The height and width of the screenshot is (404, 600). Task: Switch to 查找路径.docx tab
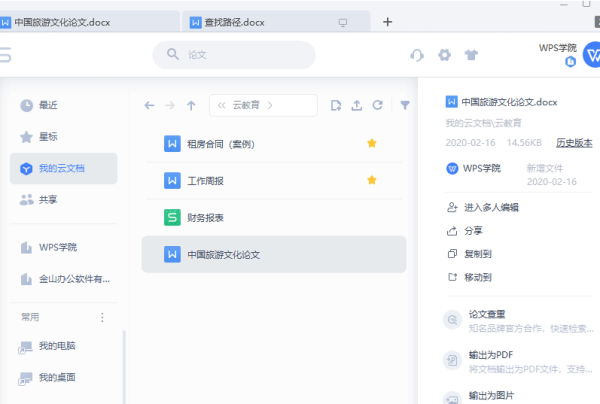pyautogui.click(x=276, y=22)
